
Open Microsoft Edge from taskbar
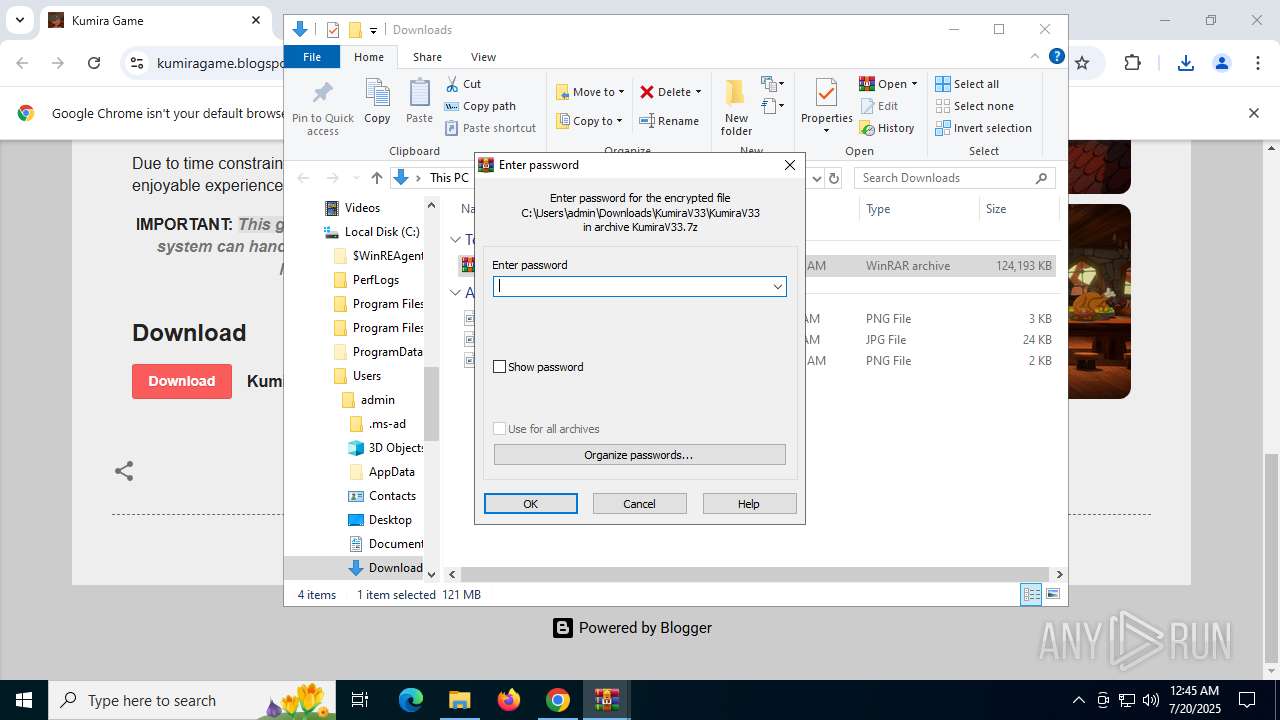click(411, 700)
